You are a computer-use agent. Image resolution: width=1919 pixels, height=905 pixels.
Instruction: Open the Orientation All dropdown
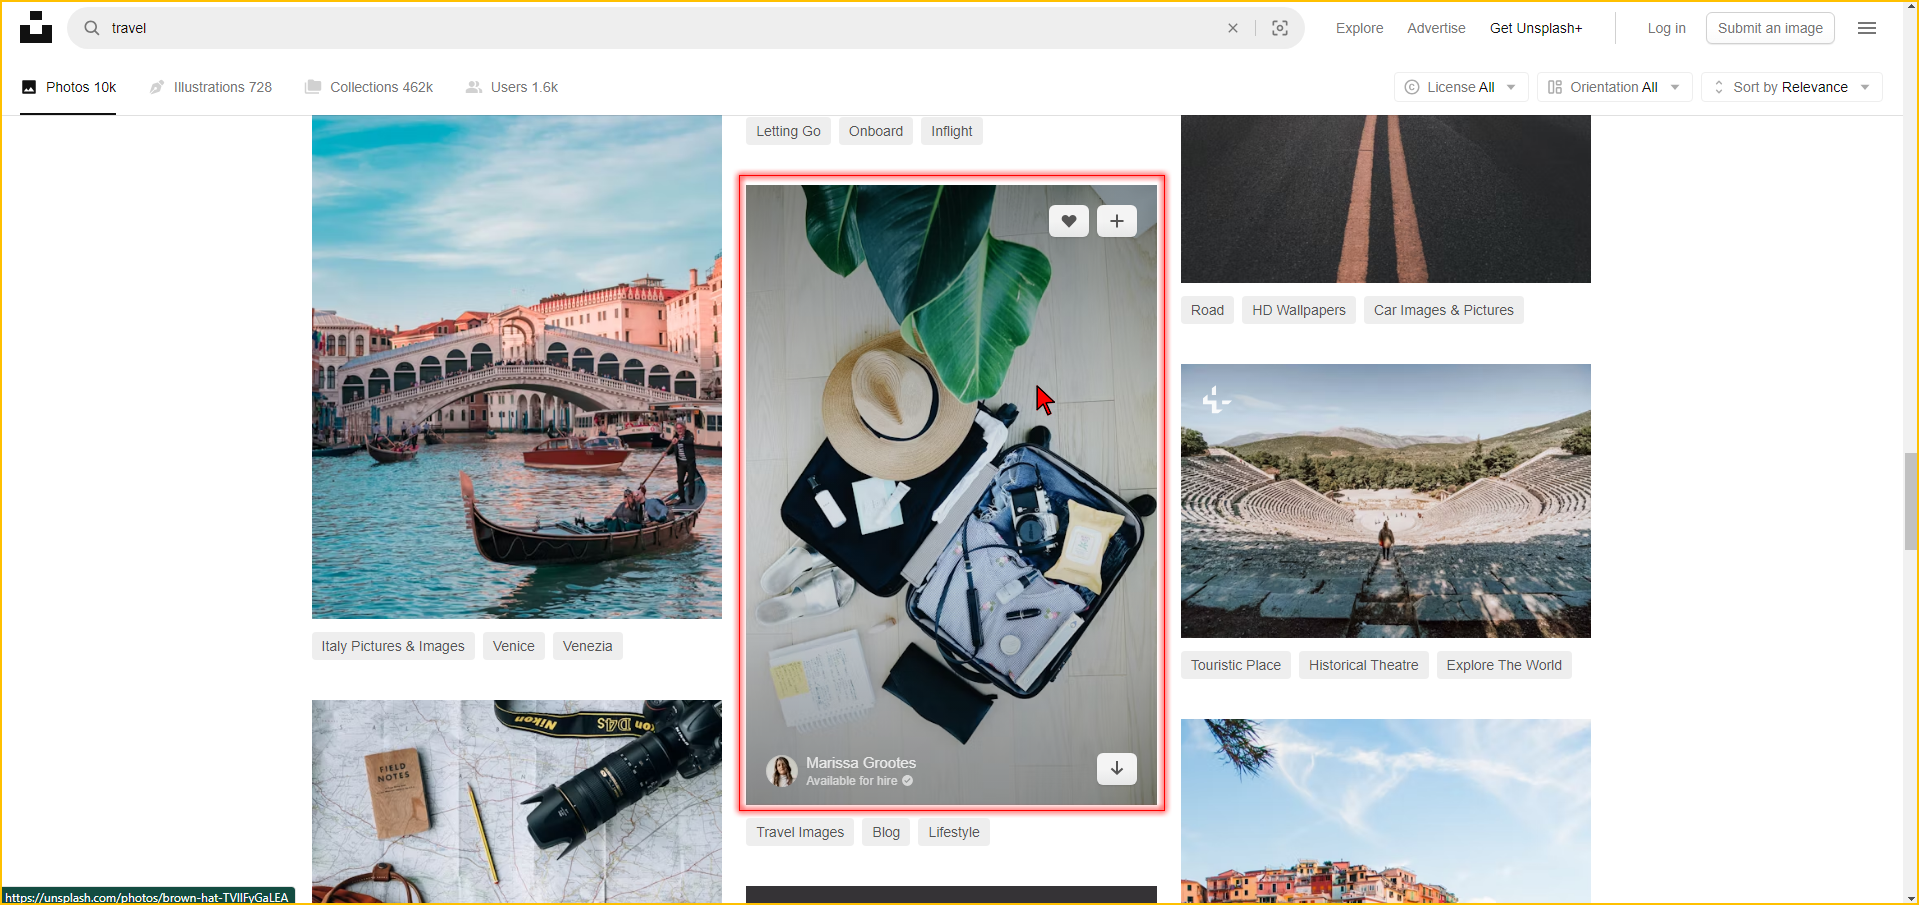pos(1613,87)
